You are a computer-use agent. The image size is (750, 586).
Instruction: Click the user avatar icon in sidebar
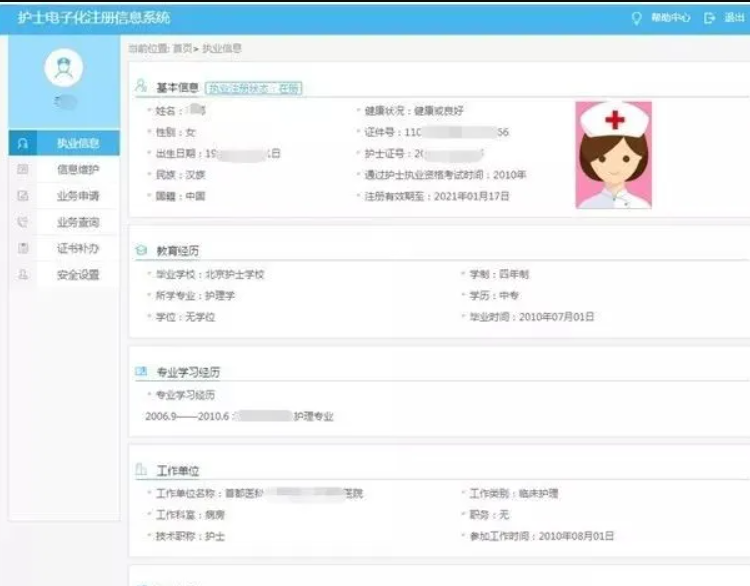point(64,69)
